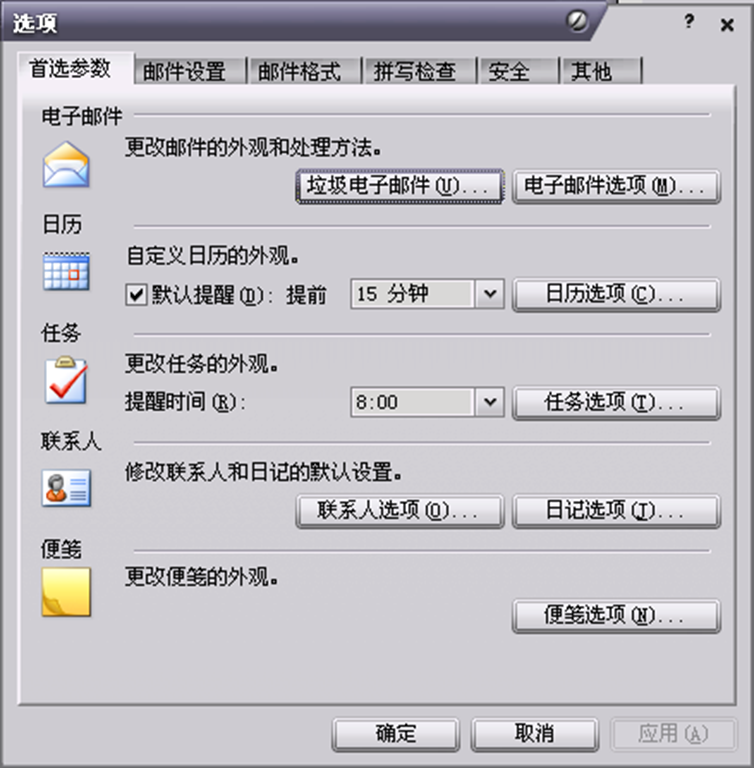Toggle the 默认提醒 checkbox
Viewport: 754px width, 768px height.
click(136, 295)
